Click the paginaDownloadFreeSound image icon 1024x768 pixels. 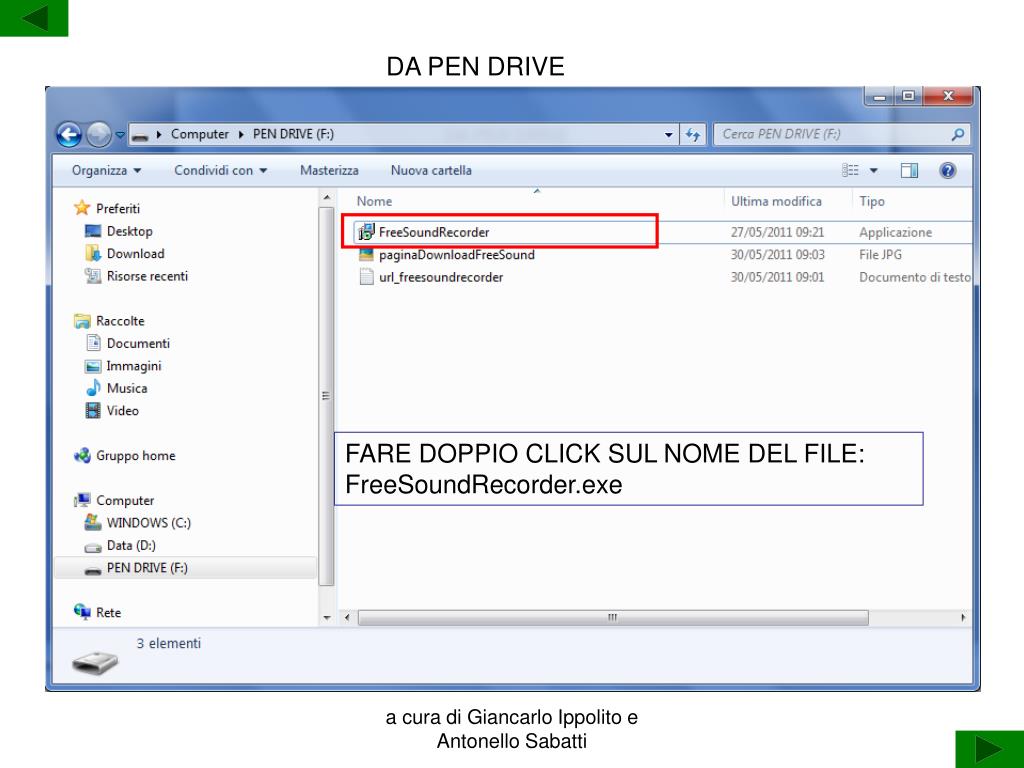366,254
